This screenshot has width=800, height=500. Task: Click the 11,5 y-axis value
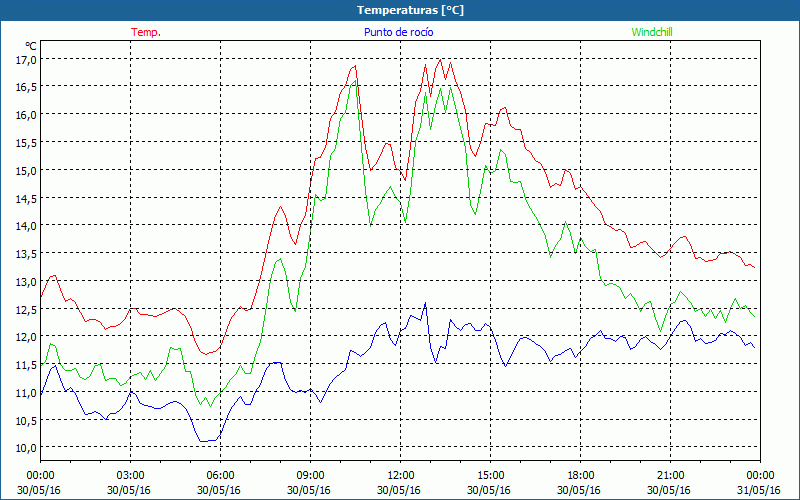tap(26, 365)
